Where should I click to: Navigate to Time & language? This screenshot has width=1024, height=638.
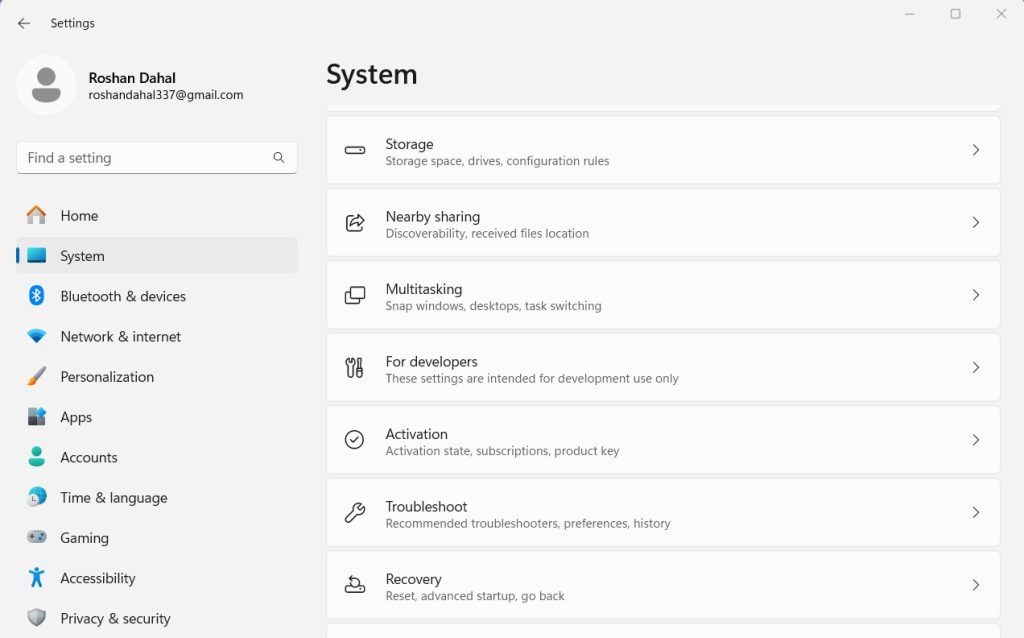tap(113, 498)
